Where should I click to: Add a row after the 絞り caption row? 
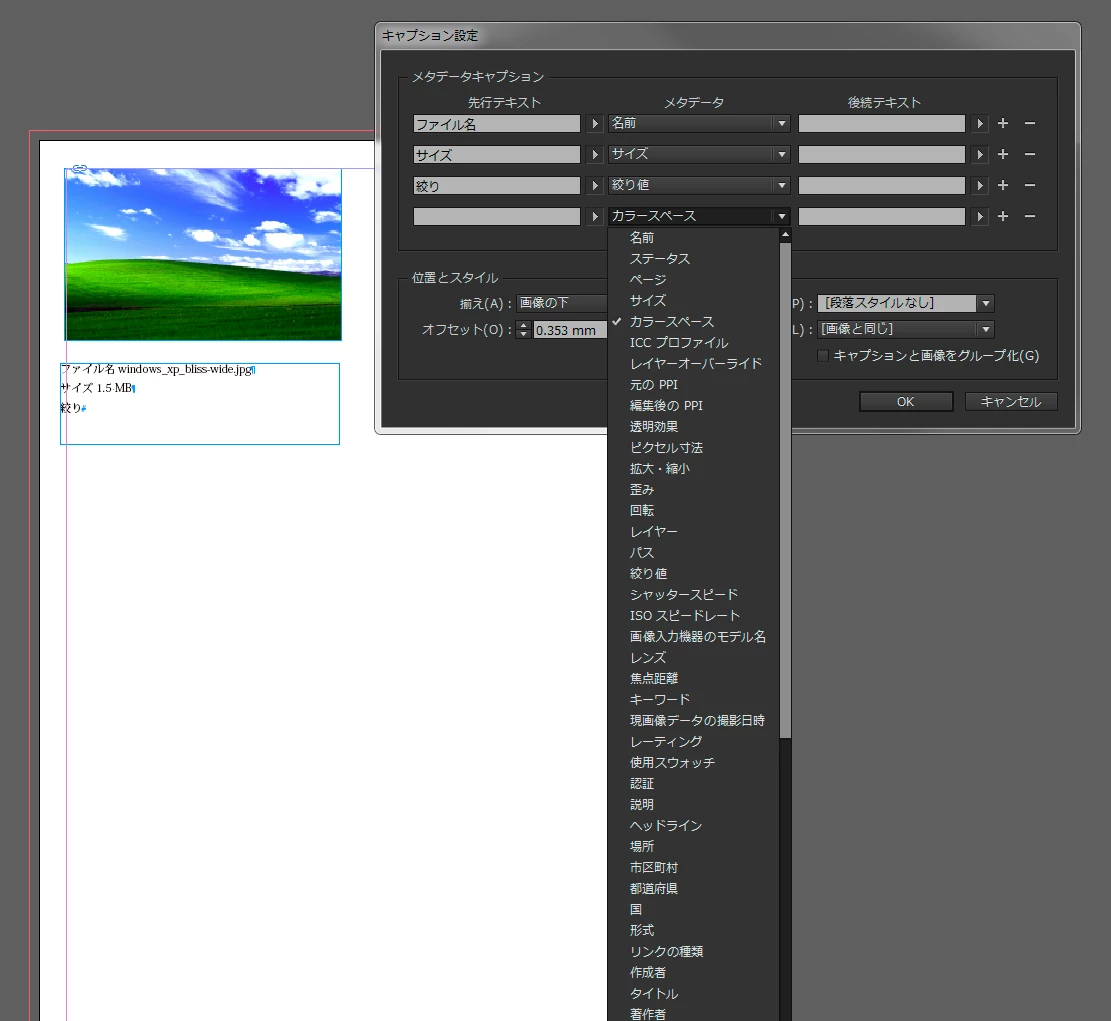[1003, 185]
